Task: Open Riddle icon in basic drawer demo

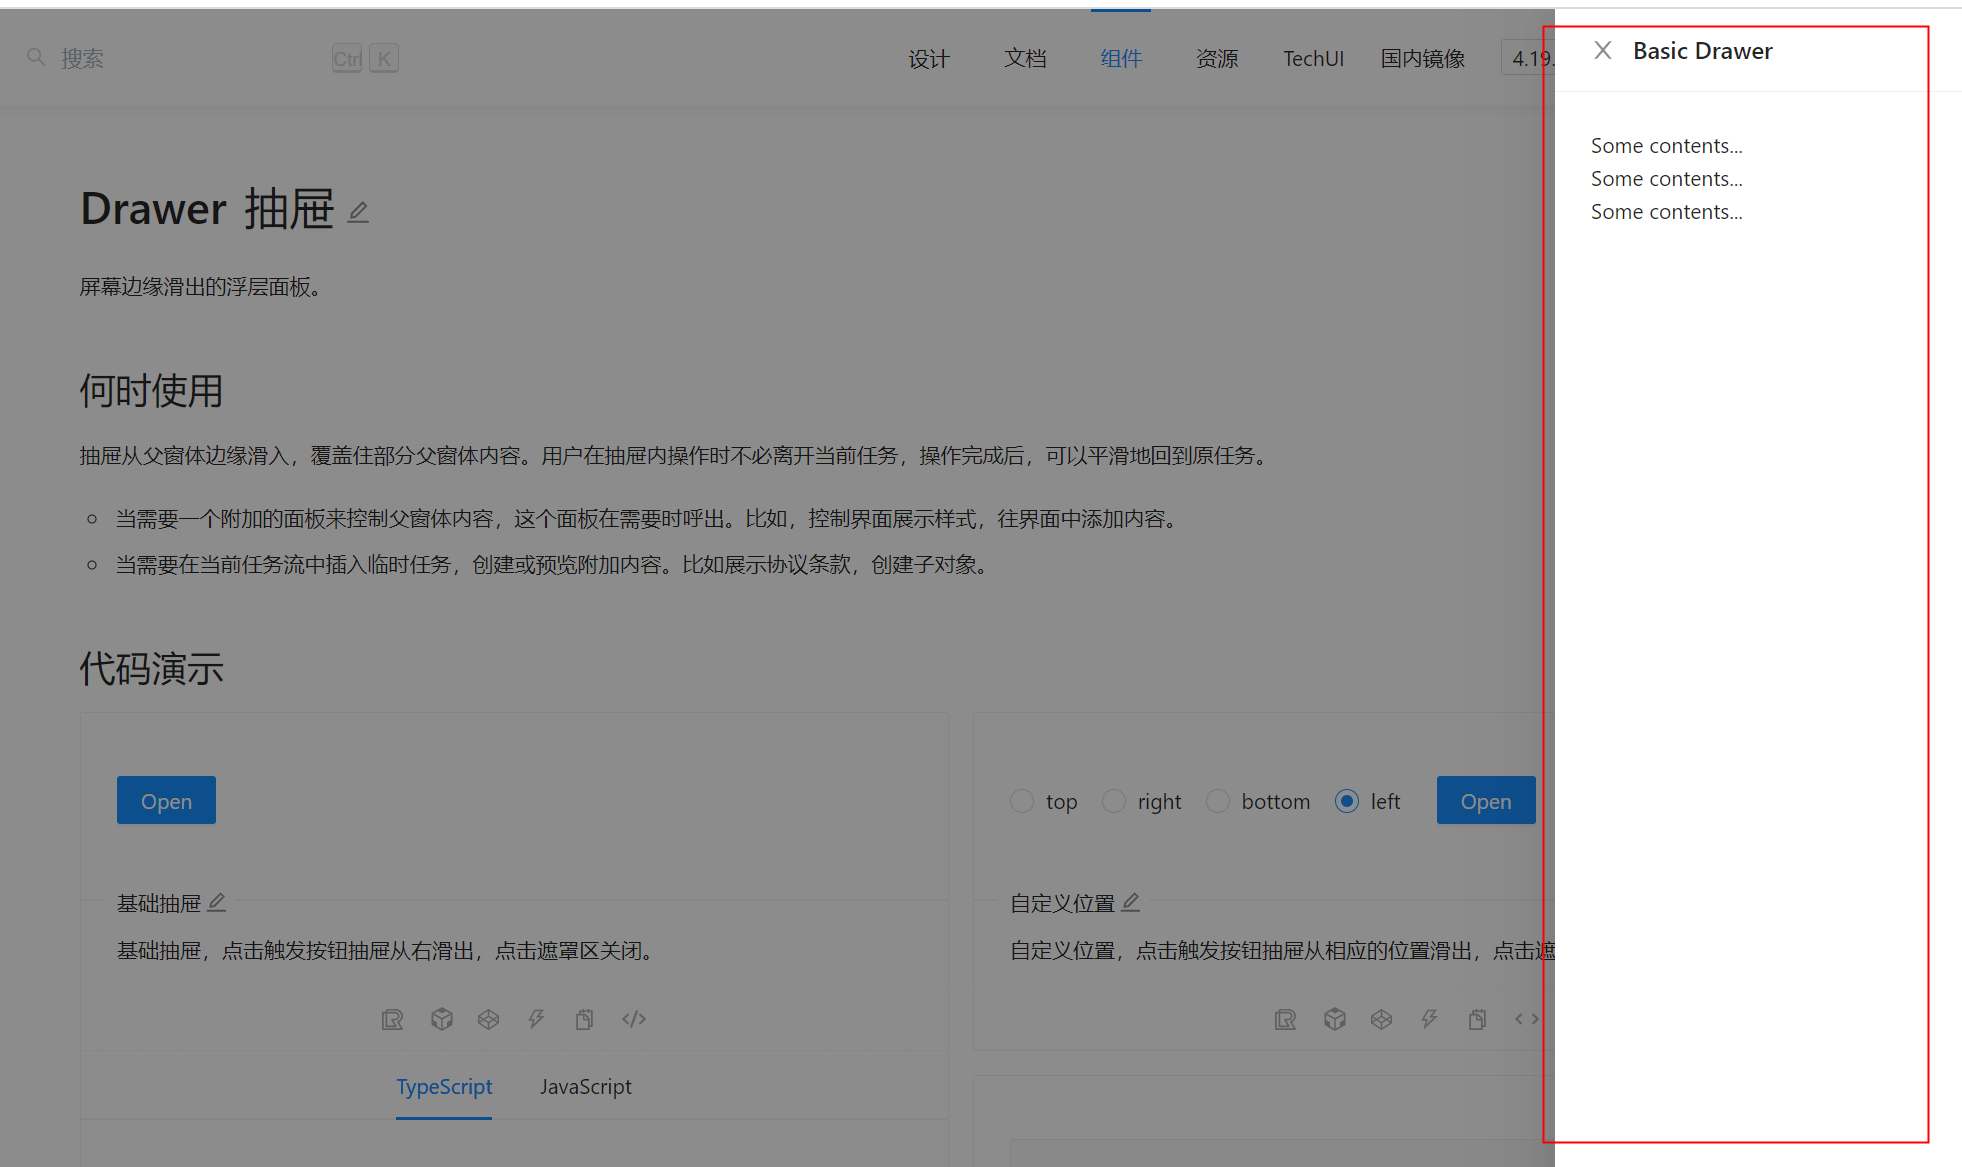Action: tap(392, 1019)
